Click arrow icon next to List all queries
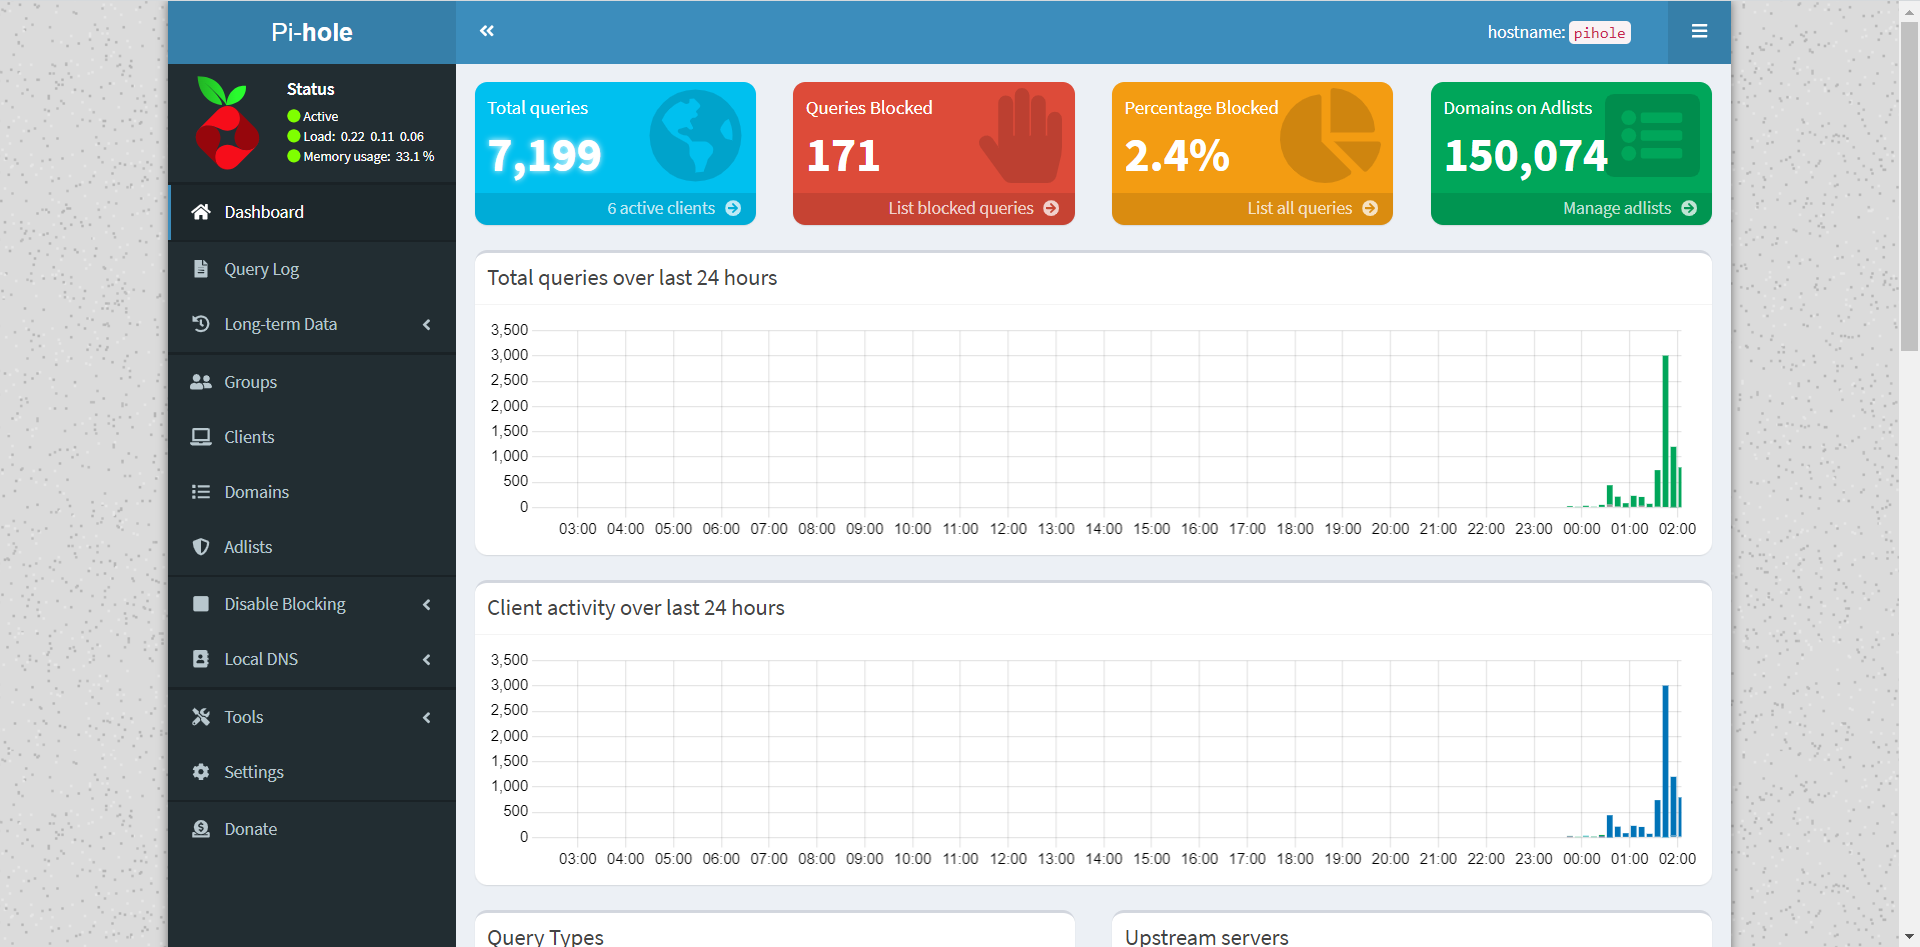1920x947 pixels. [x=1370, y=208]
